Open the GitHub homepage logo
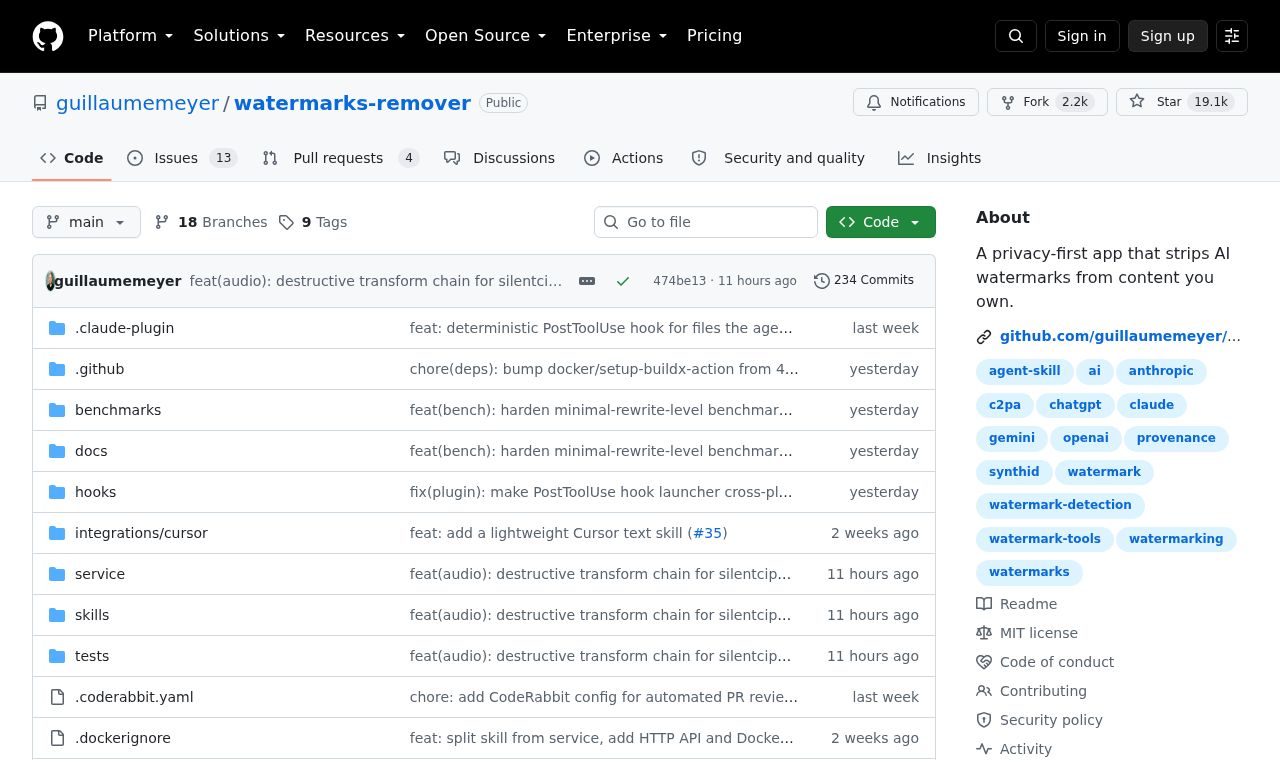 pos(48,36)
